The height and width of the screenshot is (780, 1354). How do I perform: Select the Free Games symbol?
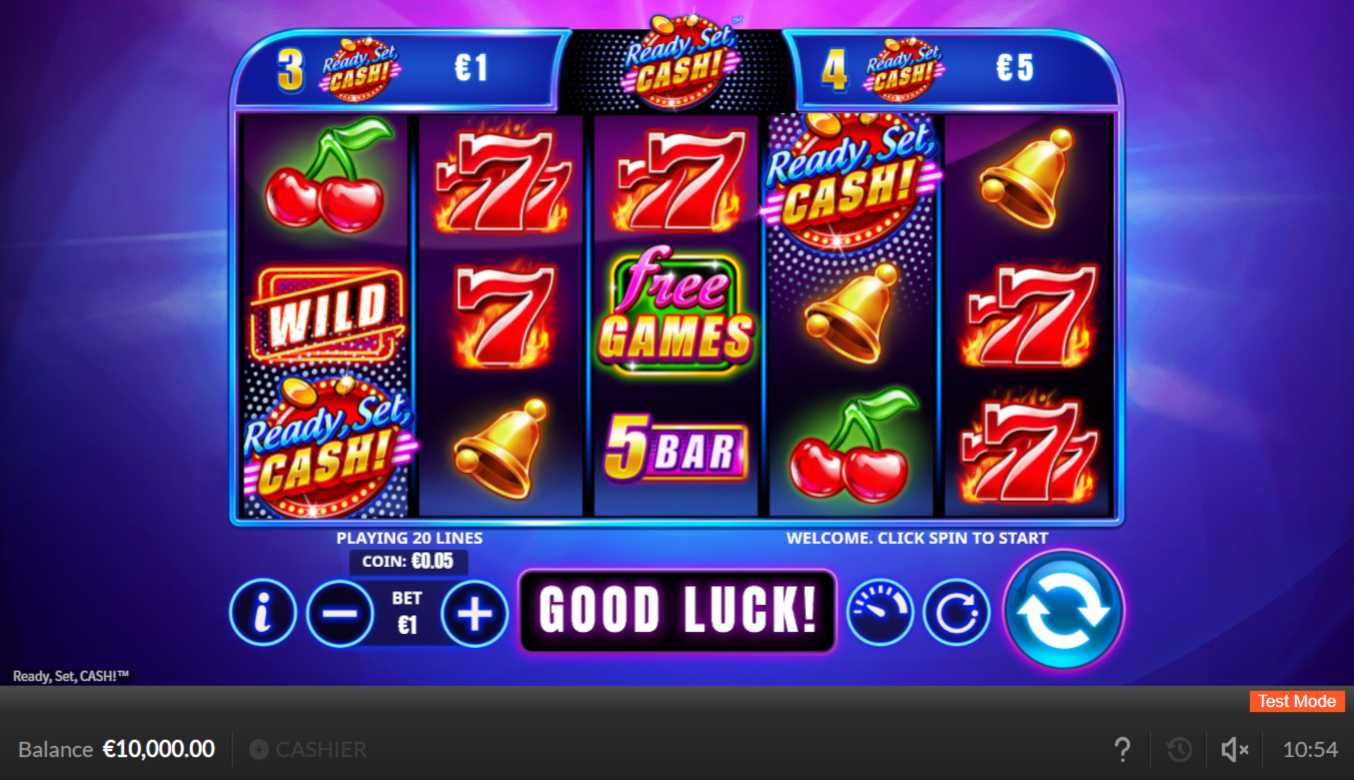coord(676,312)
